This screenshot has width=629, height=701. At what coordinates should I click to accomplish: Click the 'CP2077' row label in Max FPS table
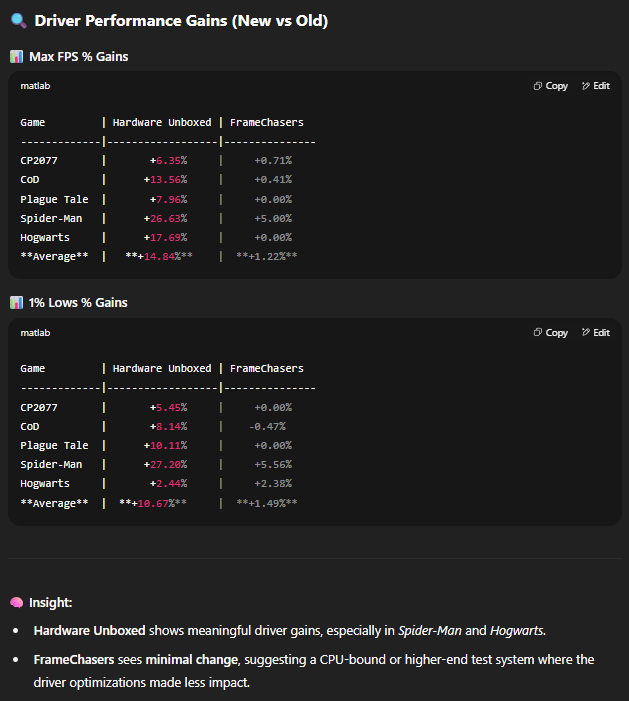pyautogui.click(x=39, y=160)
